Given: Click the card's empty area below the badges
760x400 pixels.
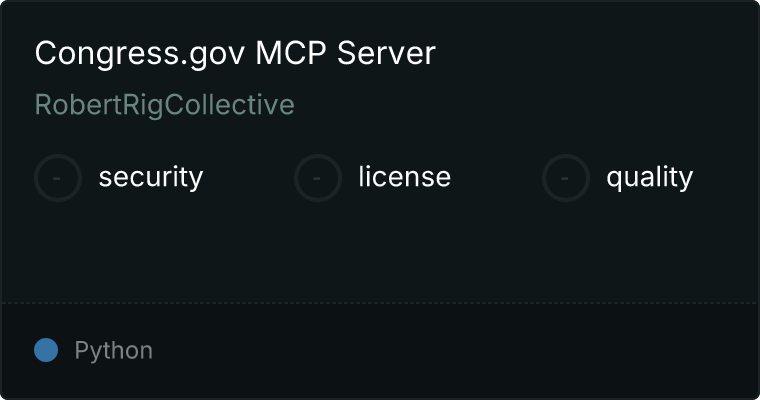Looking at the screenshot, I should 380,252.
